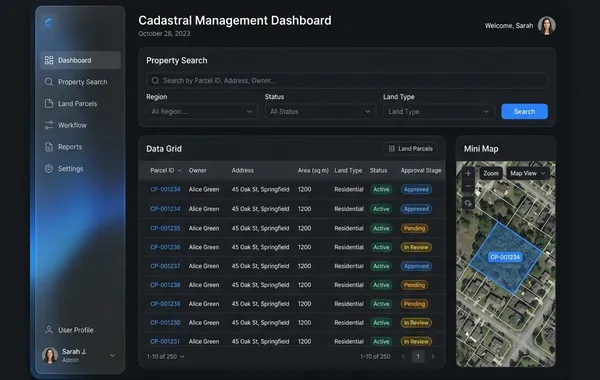Expand the All Region dropdown
The image size is (600, 380).
[202, 111]
